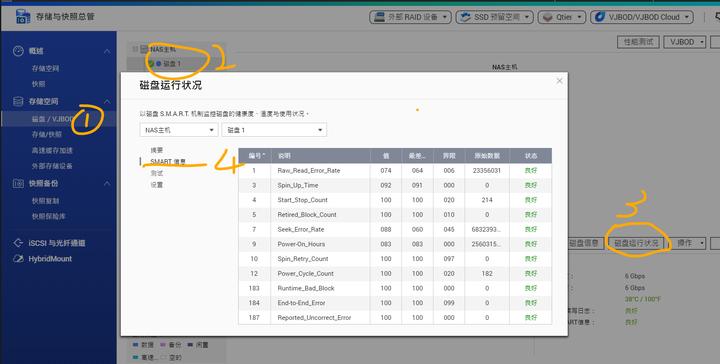
Task: Select the 摘要 tab in dialog
Action: [157, 150]
